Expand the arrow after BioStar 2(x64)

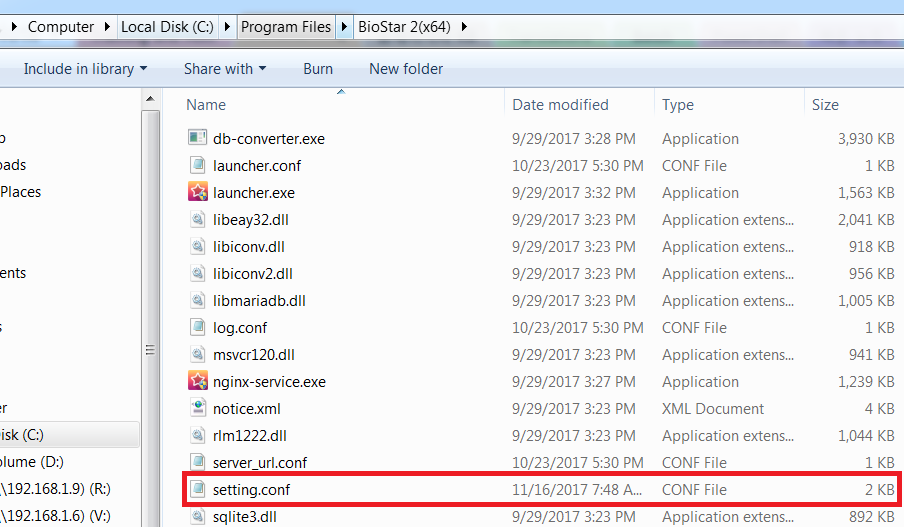click(464, 27)
